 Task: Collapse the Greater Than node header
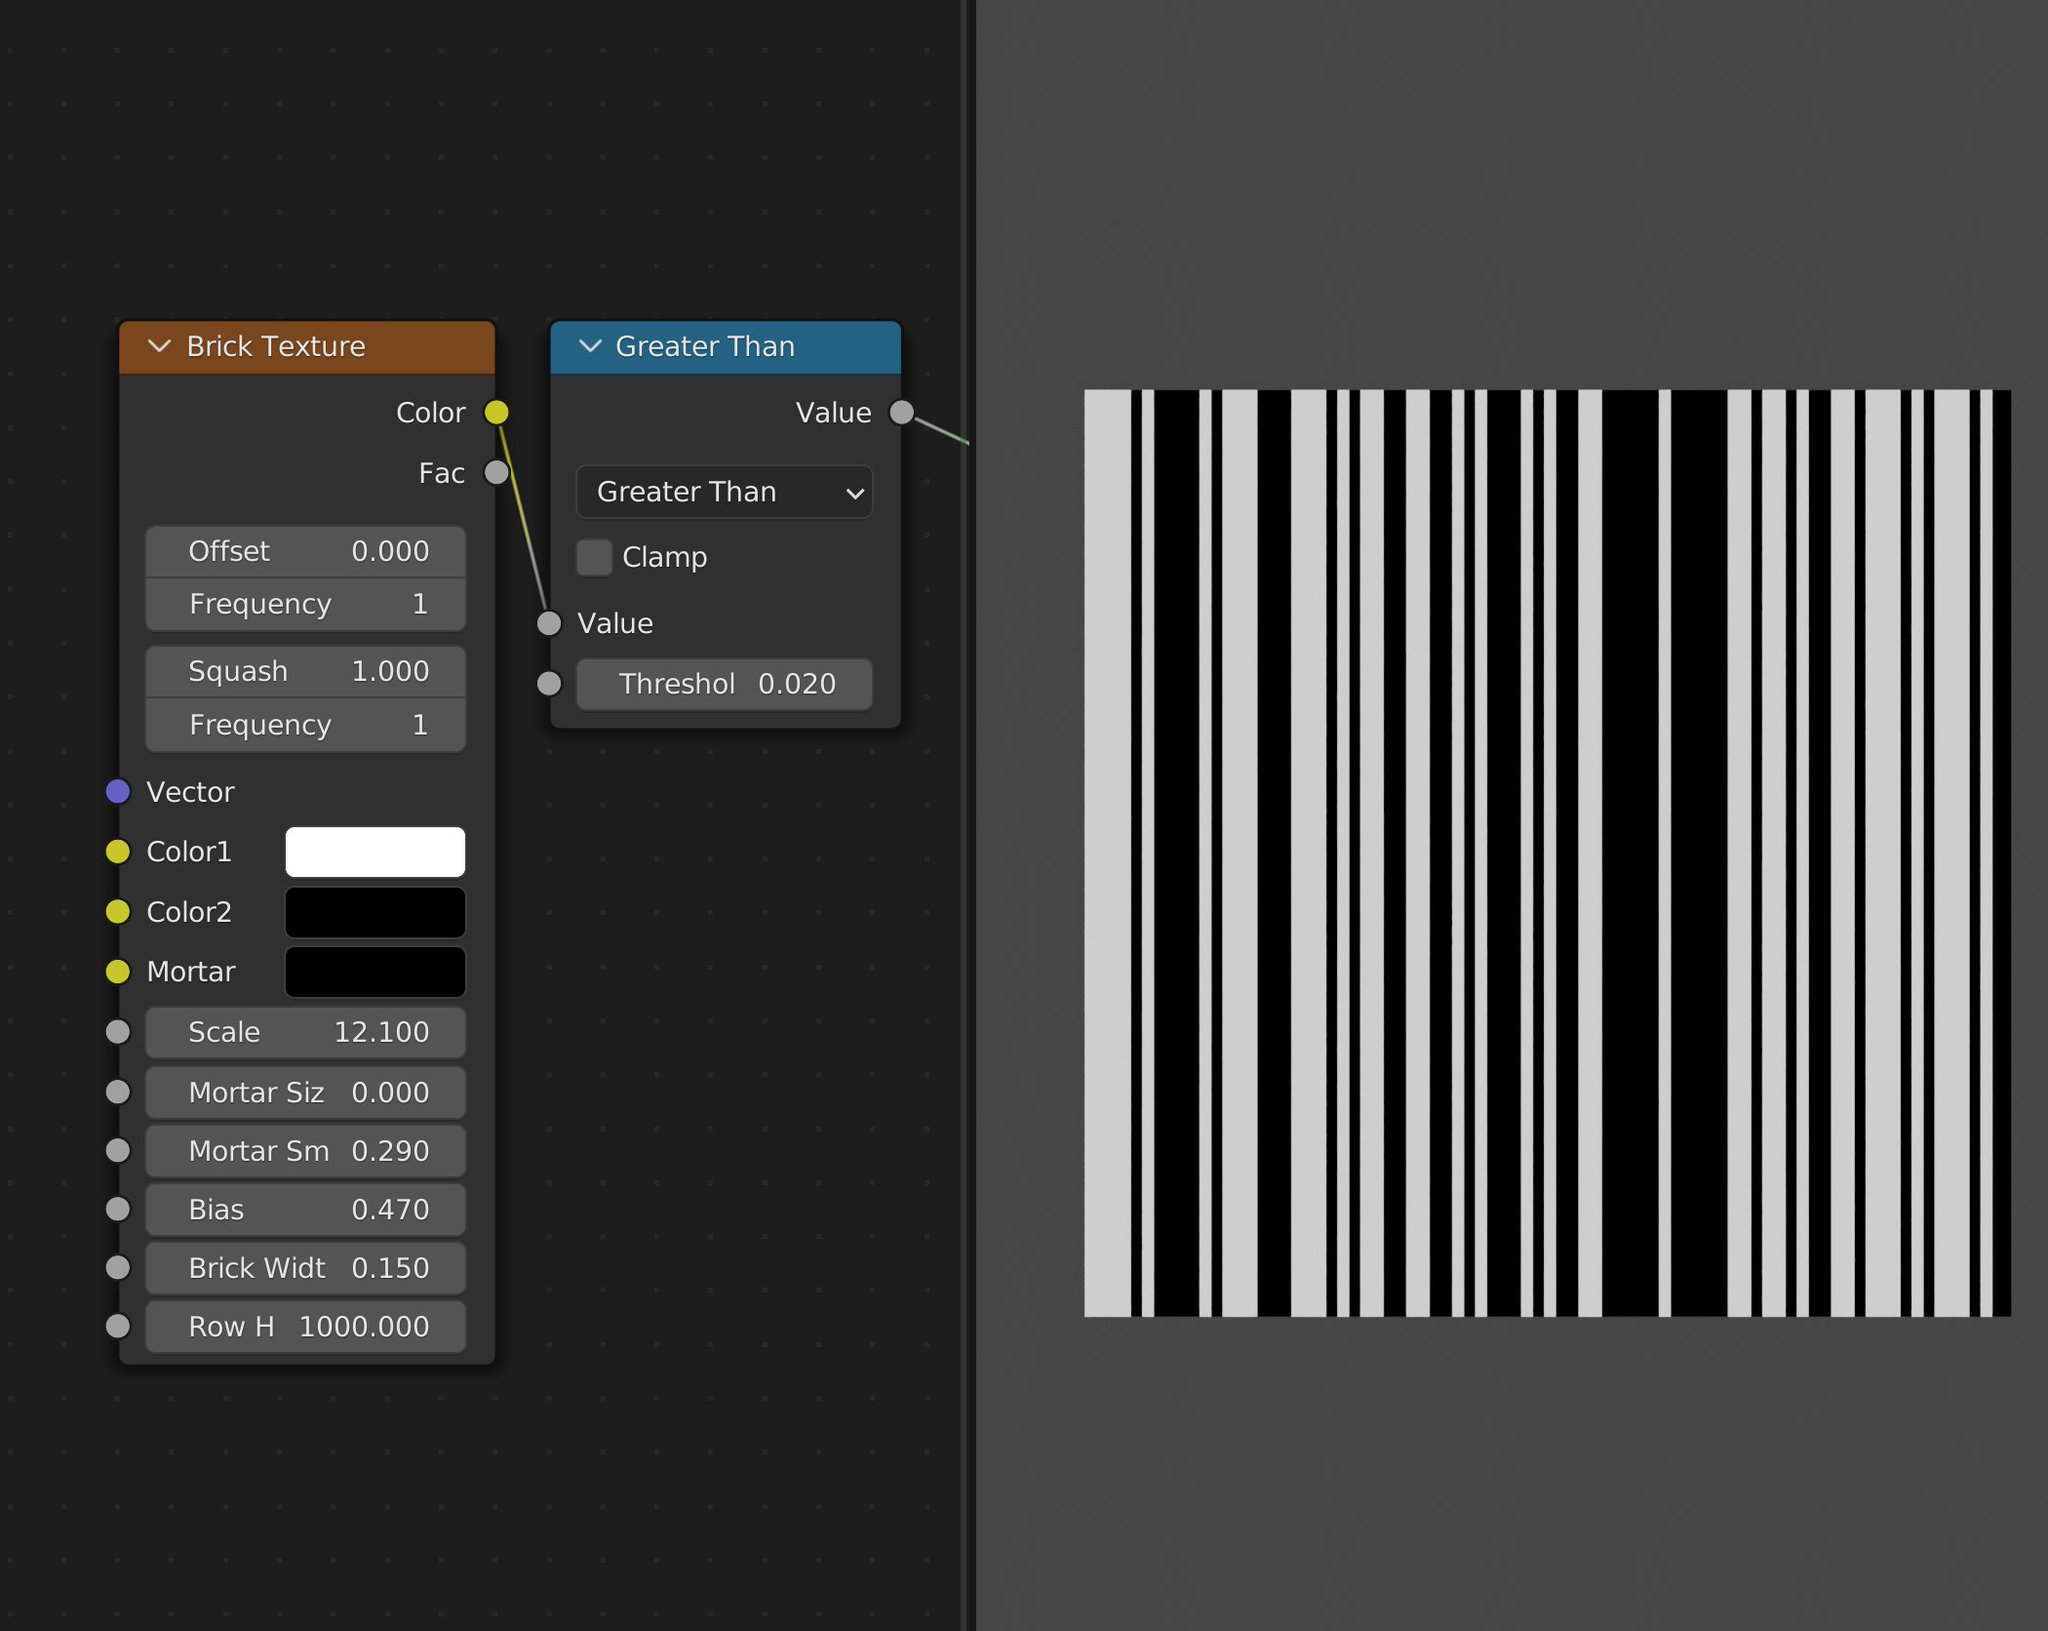tap(589, 346)
